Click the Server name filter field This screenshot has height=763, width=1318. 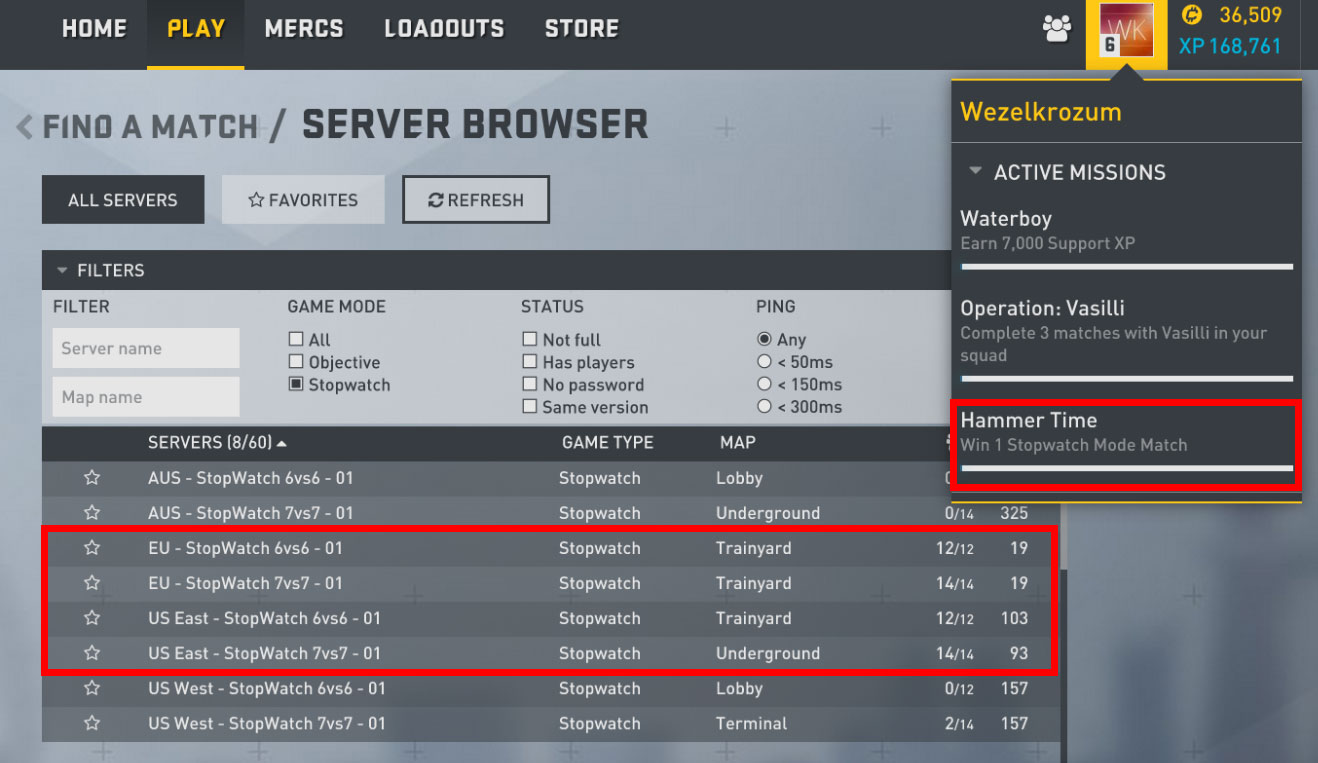click(146, 348)
